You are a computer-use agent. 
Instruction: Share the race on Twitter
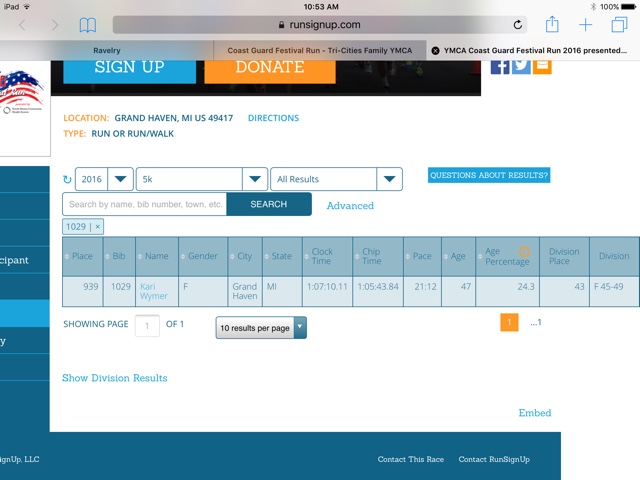[x=521, y=67]
